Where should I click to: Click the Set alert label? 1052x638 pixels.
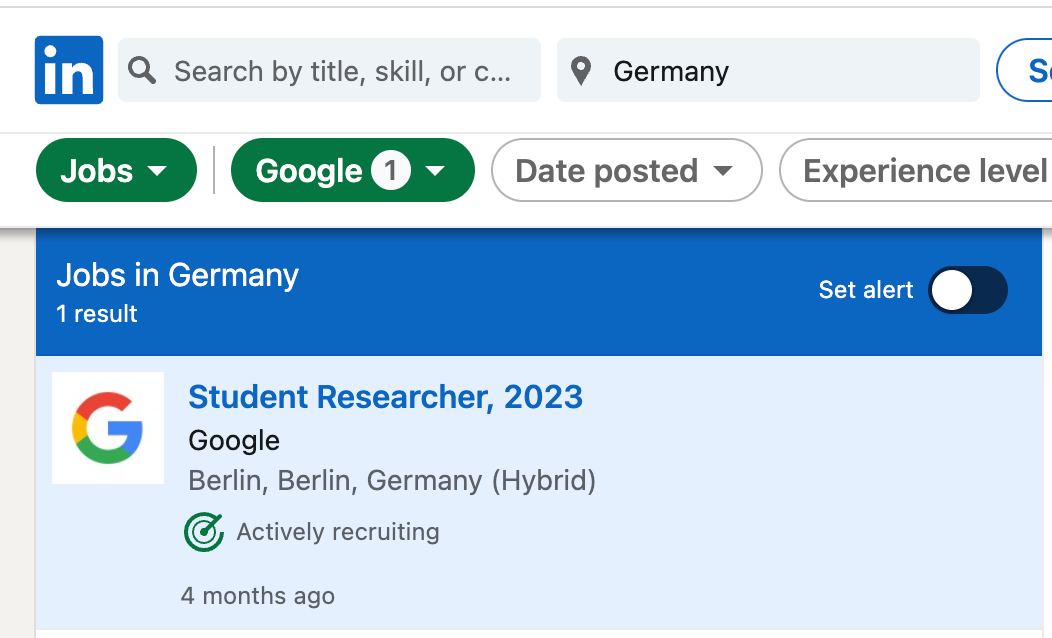click(x=865, y=290)
